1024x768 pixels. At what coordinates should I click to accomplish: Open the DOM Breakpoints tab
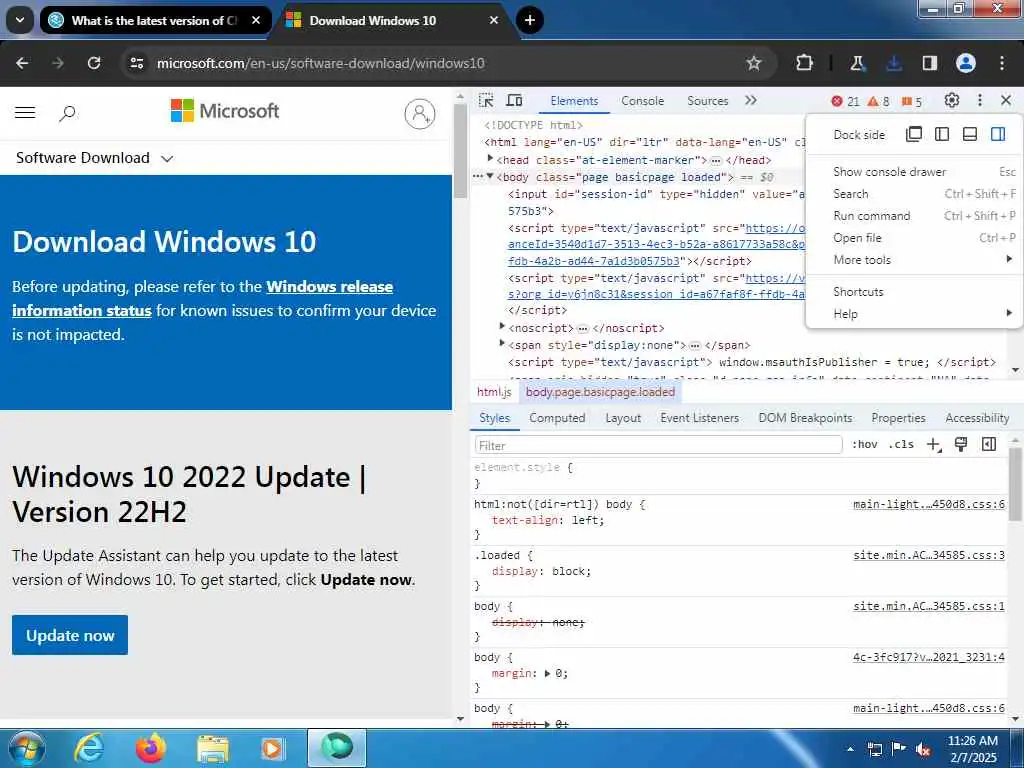tap(805, 418)
